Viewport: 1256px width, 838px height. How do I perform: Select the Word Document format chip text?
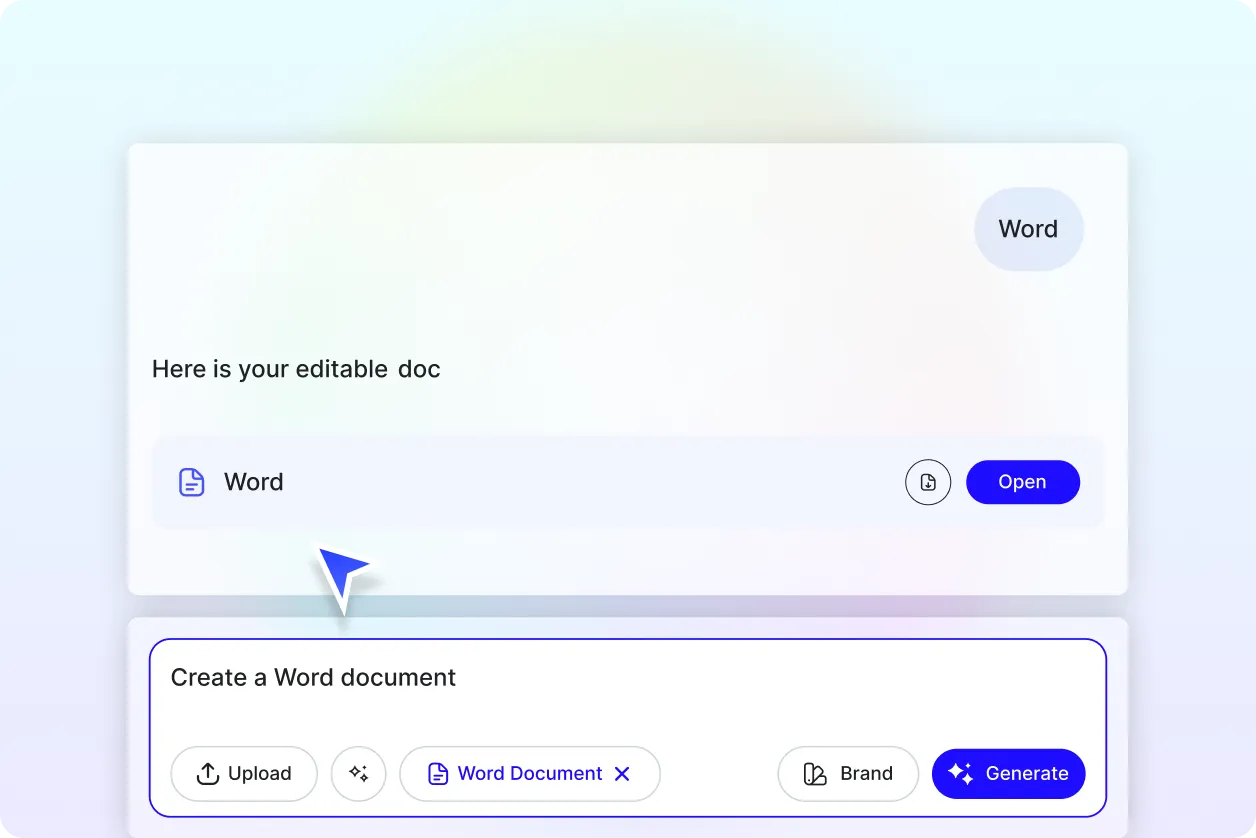tap(530, 773)
